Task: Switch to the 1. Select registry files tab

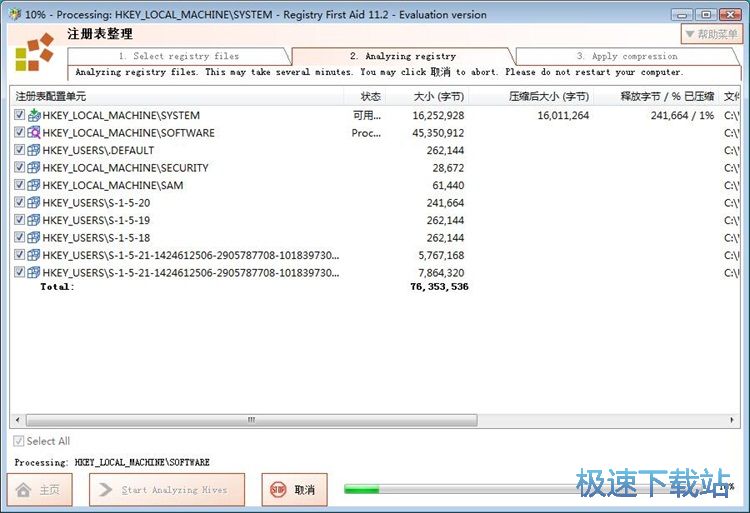Action: click(x=179, y=56)
